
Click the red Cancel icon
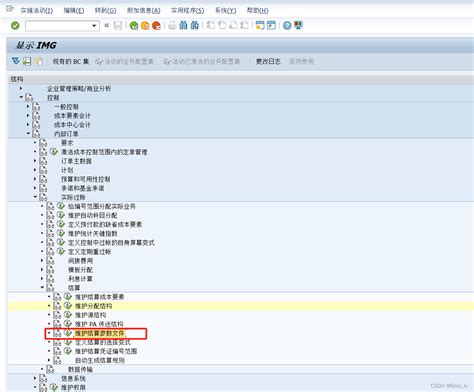point(156,26)
